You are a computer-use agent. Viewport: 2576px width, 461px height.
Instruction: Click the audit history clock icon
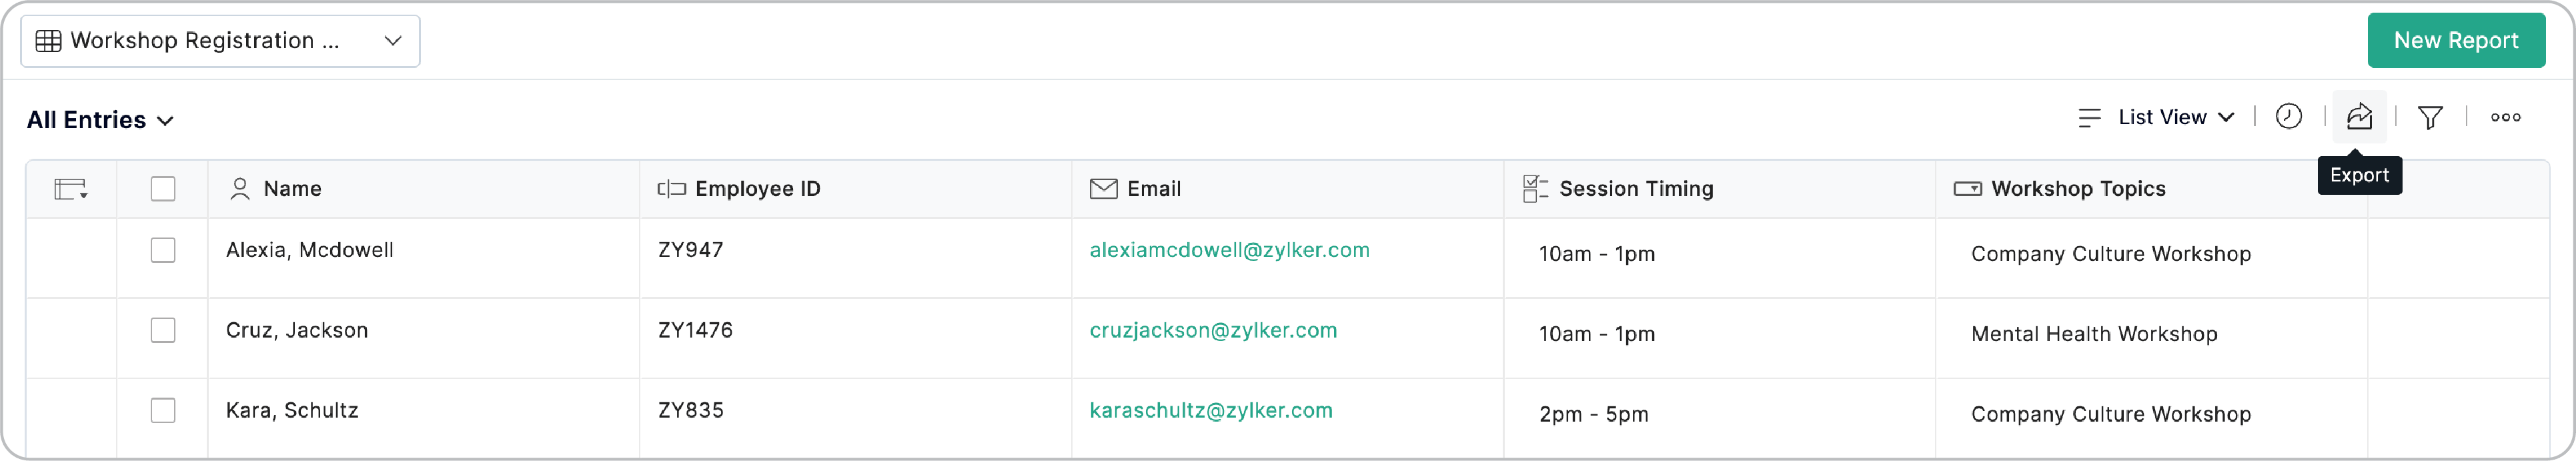tap(2290, 117)
